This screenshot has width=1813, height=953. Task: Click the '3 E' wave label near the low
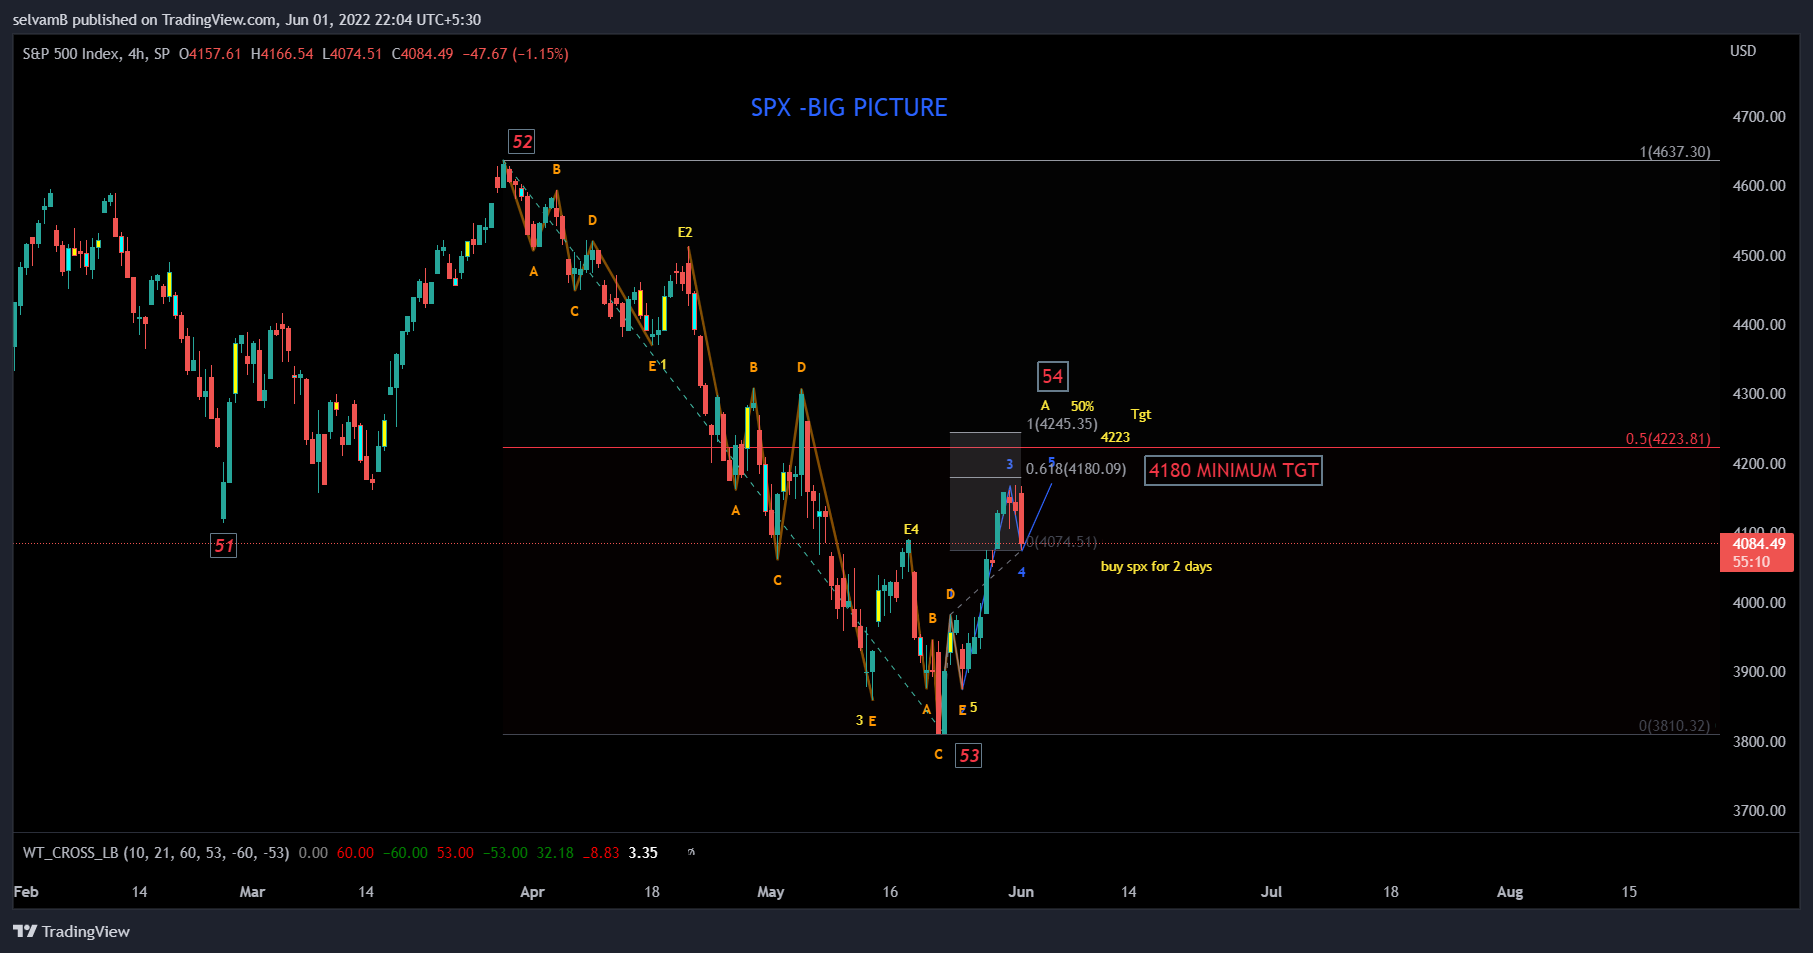[866, 721]
